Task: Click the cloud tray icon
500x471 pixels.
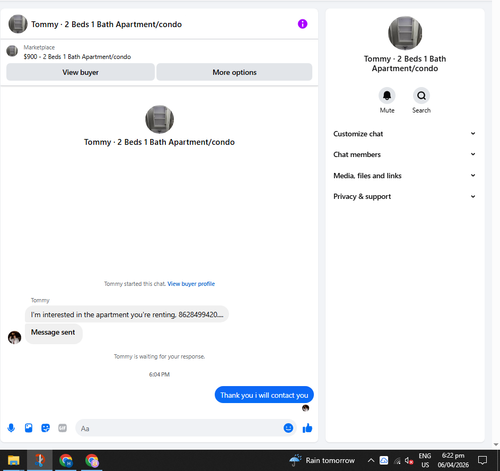Action: point(384,460)
